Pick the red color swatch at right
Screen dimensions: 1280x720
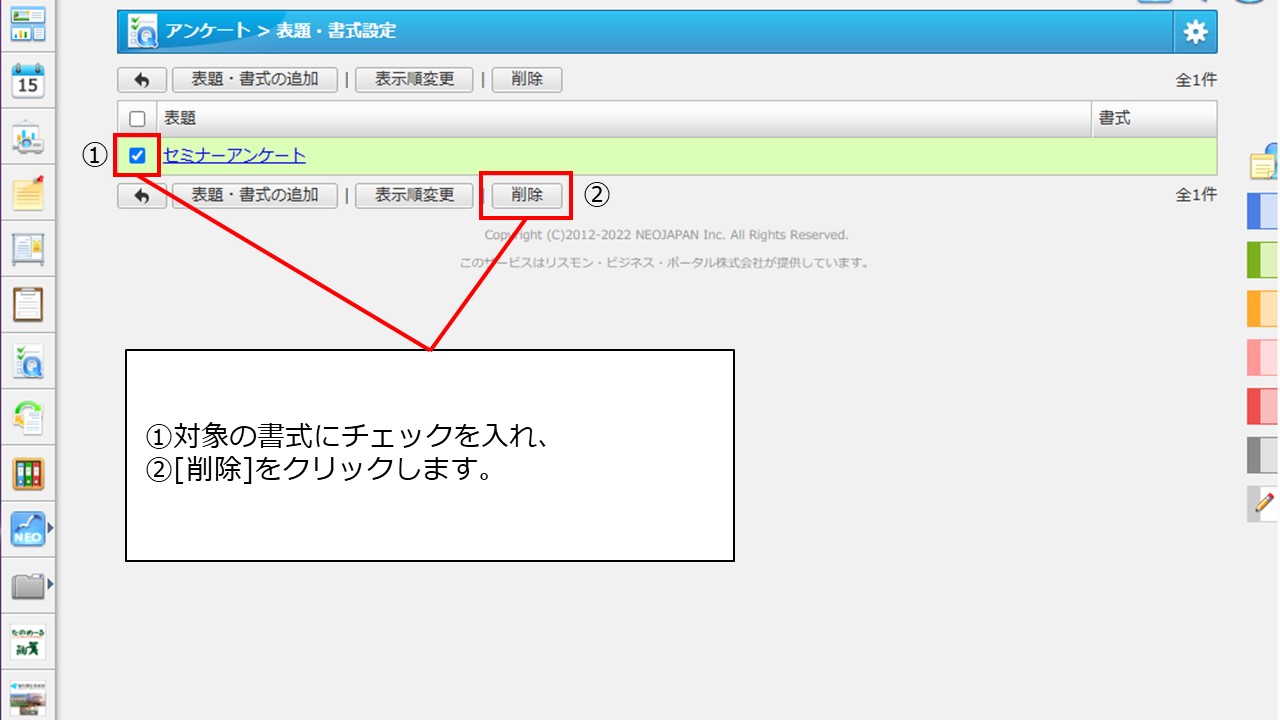point(1263,406)
